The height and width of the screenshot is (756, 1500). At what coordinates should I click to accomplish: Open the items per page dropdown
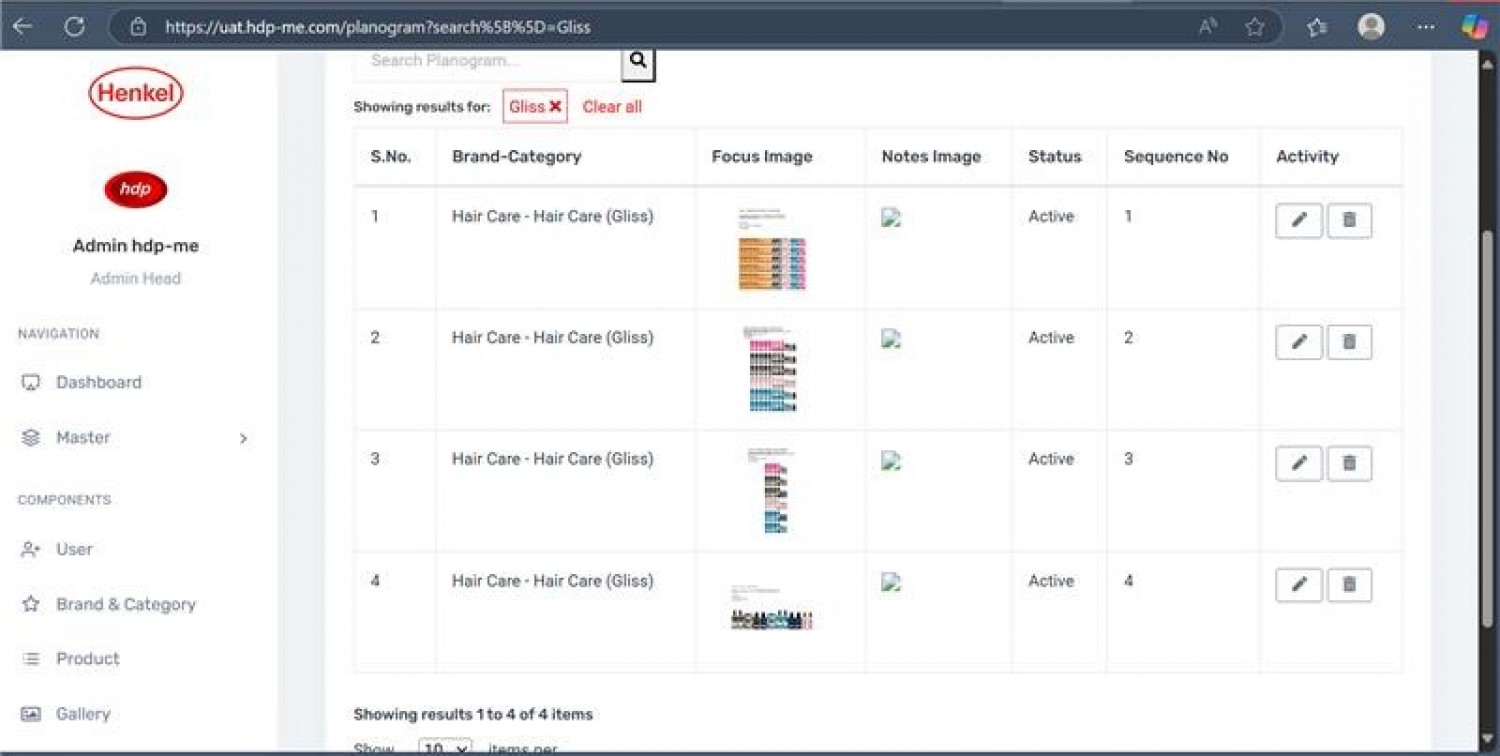pyautogui.click(x=445, y=748)
